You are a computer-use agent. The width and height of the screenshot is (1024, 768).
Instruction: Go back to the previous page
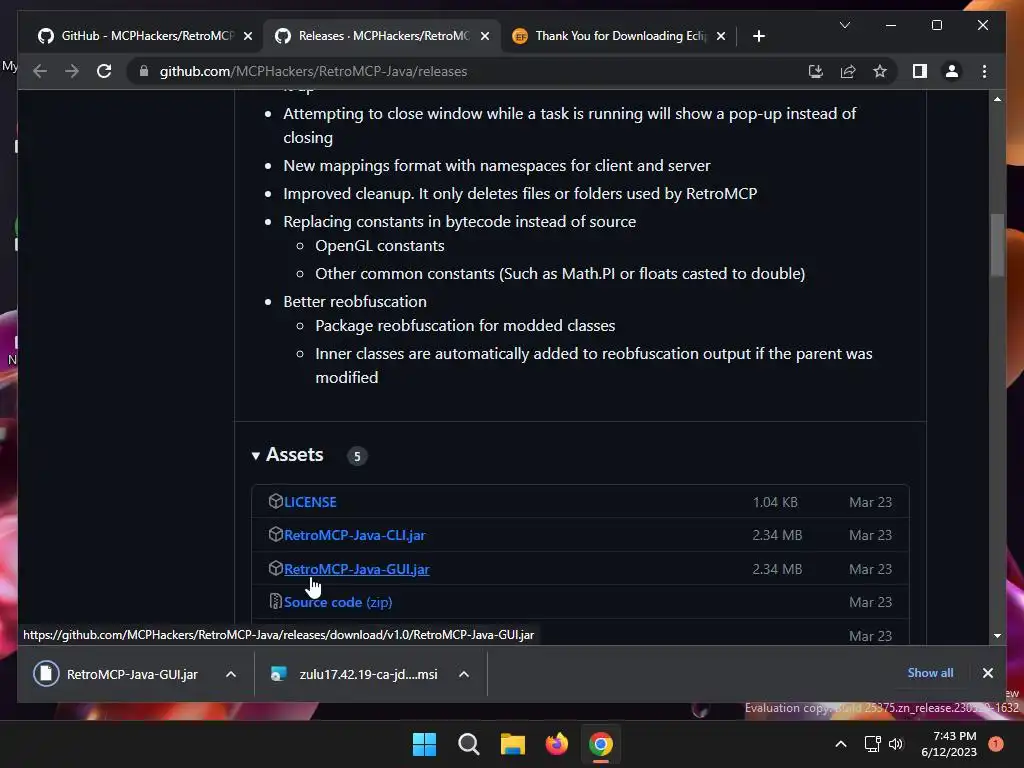click(x=40, y=71)
